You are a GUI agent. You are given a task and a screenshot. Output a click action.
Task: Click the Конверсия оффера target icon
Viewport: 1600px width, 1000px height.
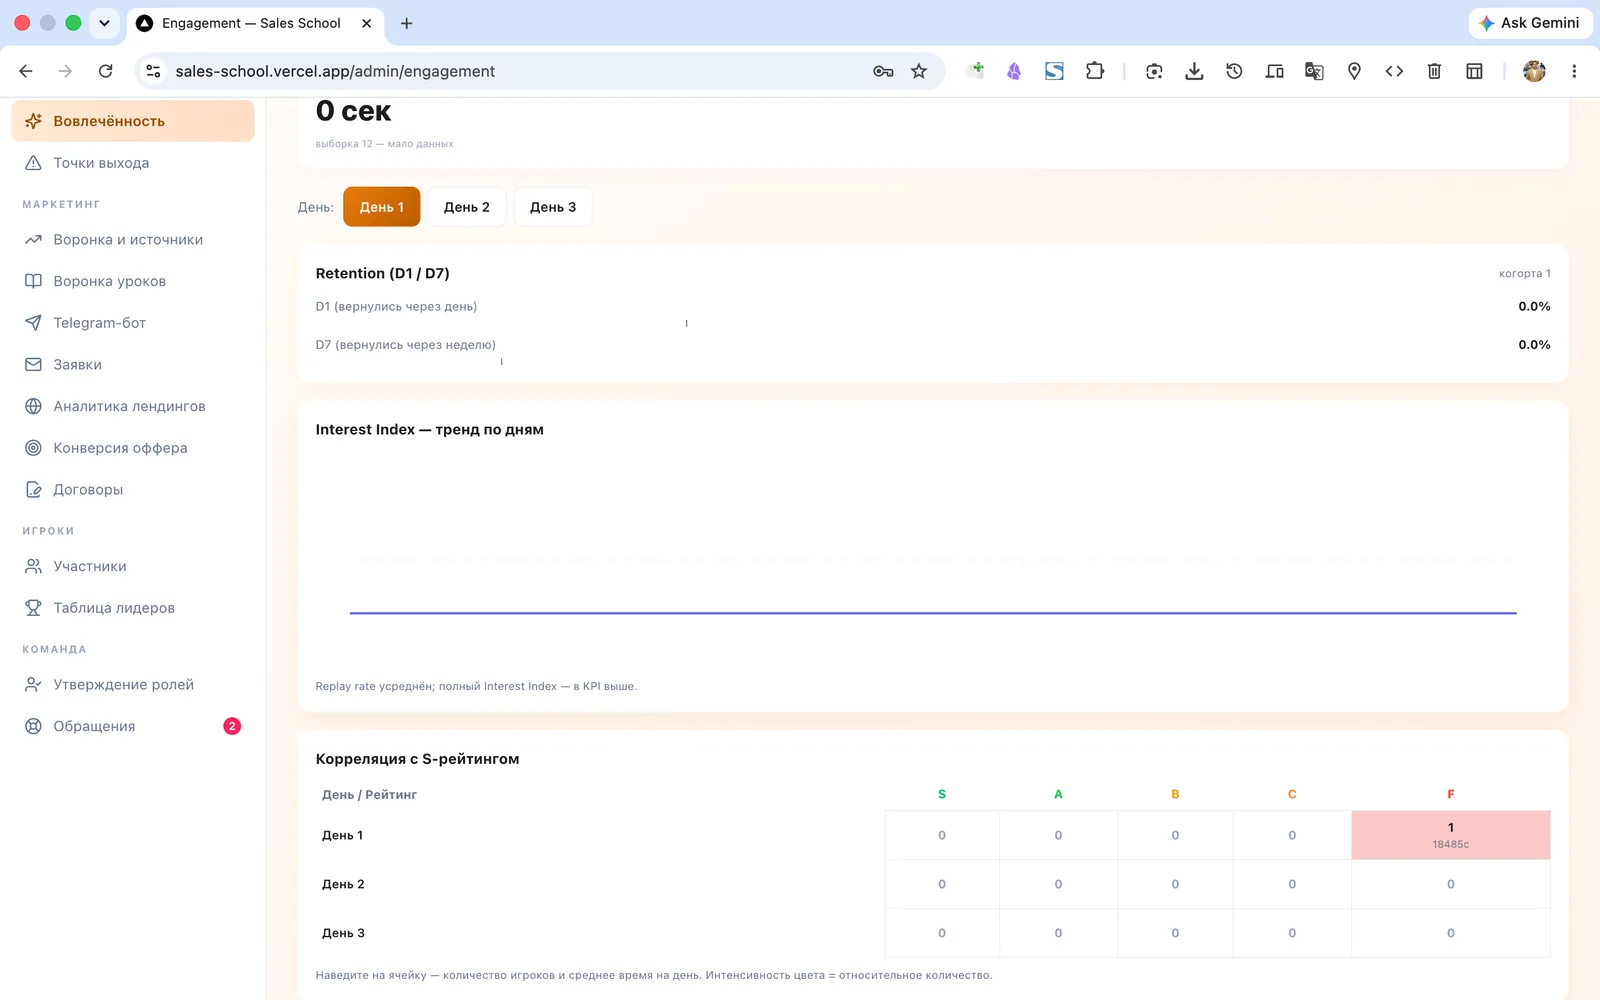point(33,448)
